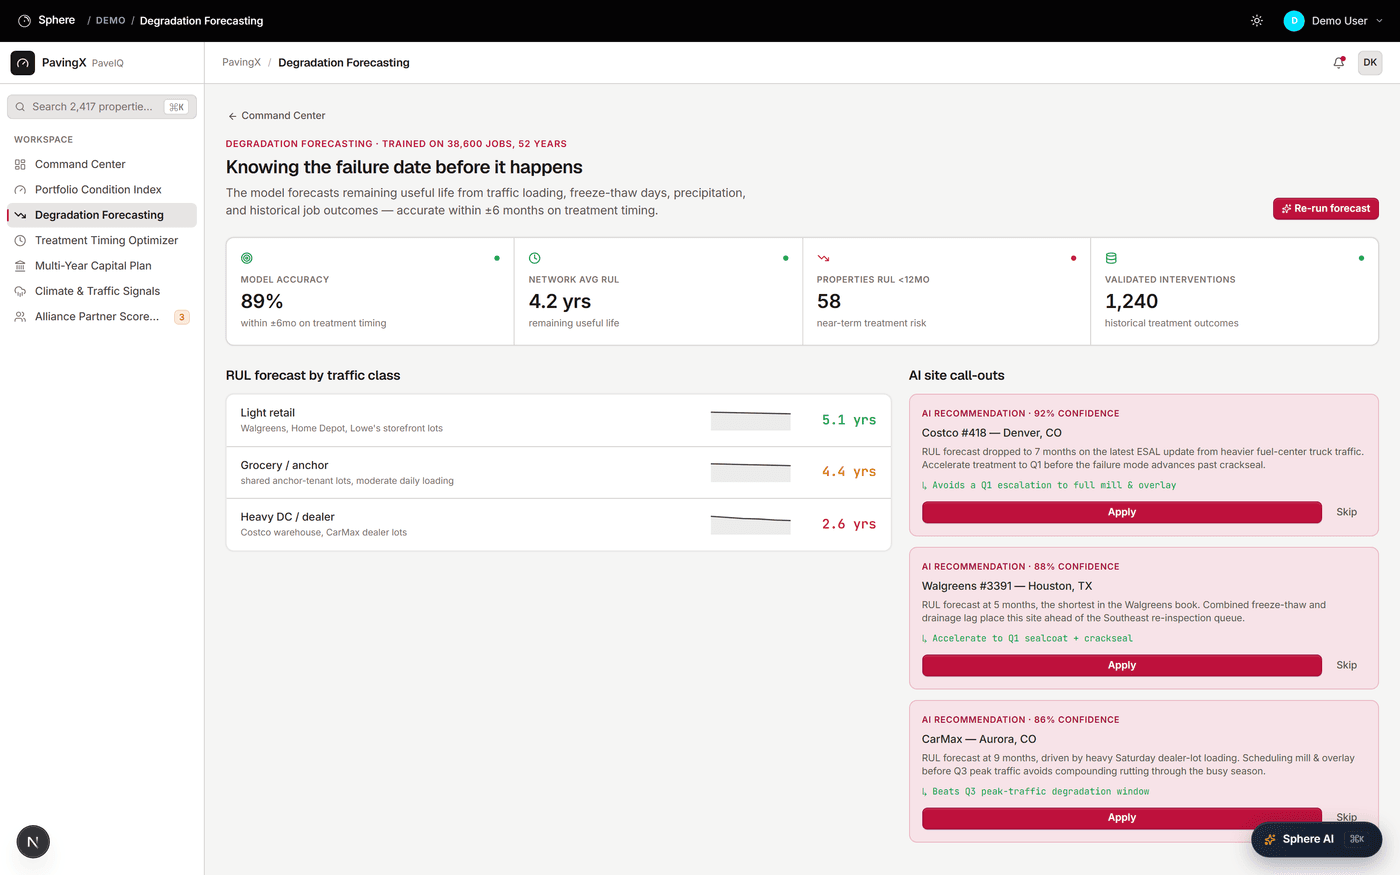Open Multi-Year Capital Plan page
The image size is (1400, 875).
tap(102, 266)
